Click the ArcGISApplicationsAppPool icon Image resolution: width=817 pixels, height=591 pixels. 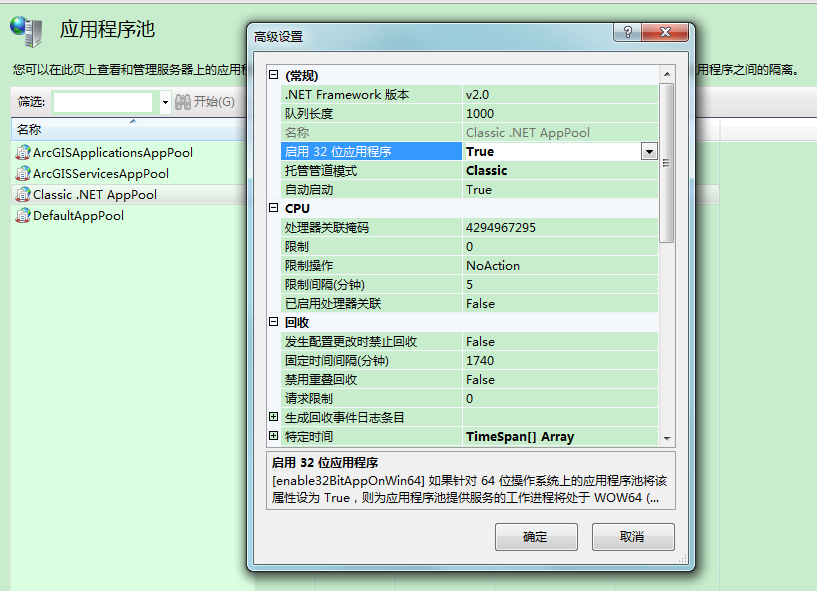[x=23, y=153]
